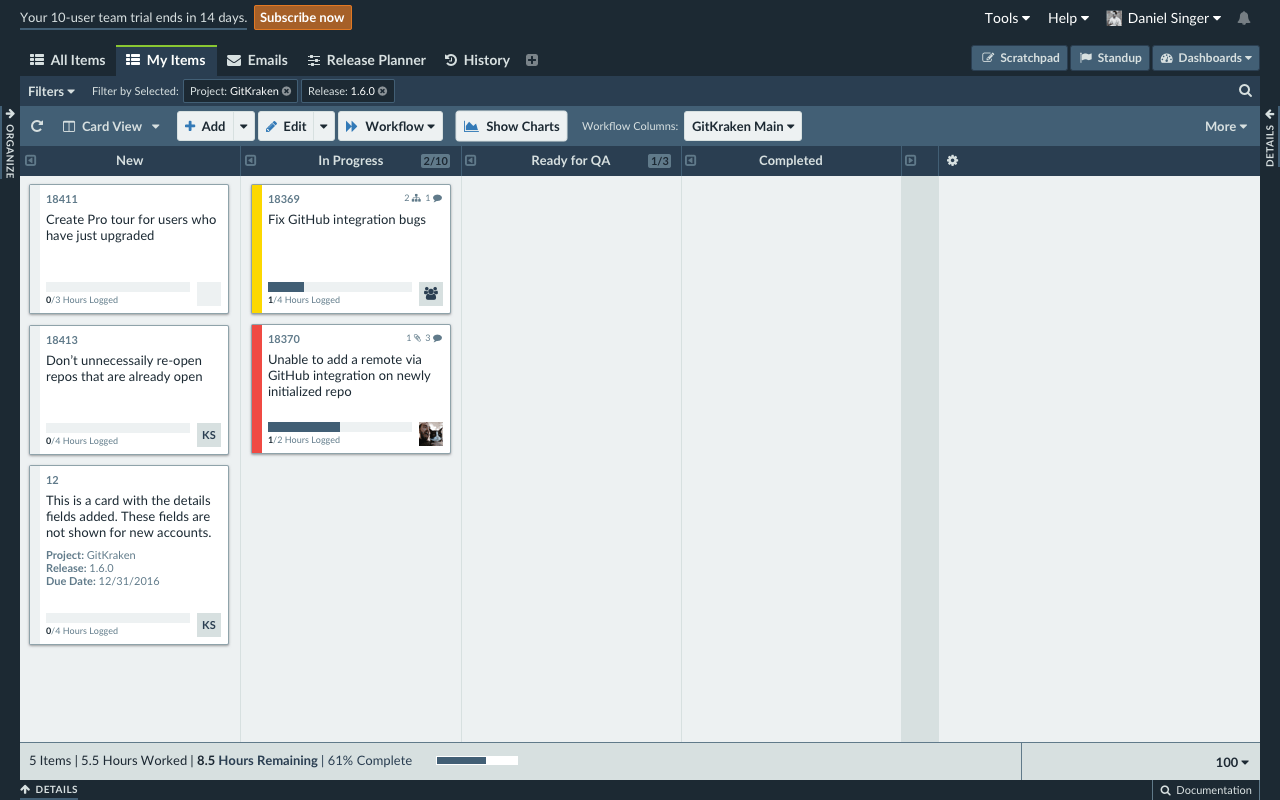Open the Add dropdown arrow
Viewport: 1280px width, 800px height.
click(245, 126)
